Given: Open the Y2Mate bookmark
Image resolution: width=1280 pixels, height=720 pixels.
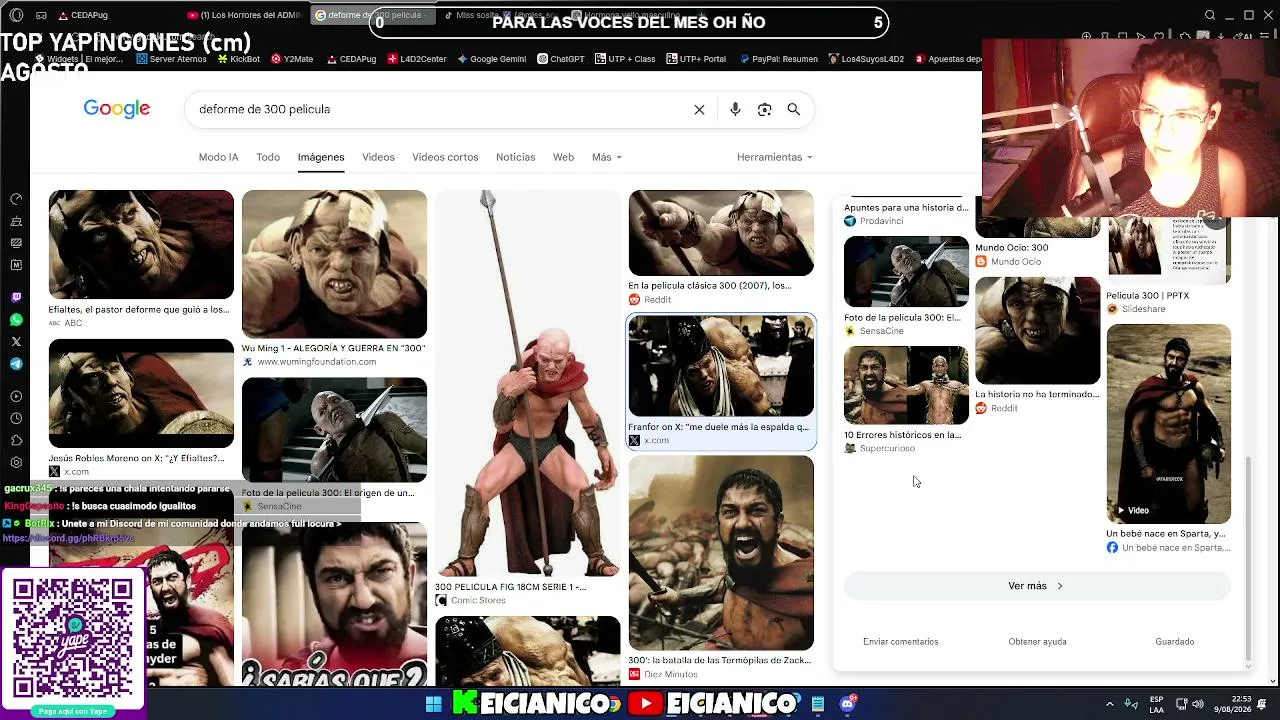Looking at the screenshot, I should [x=292, y=59].
